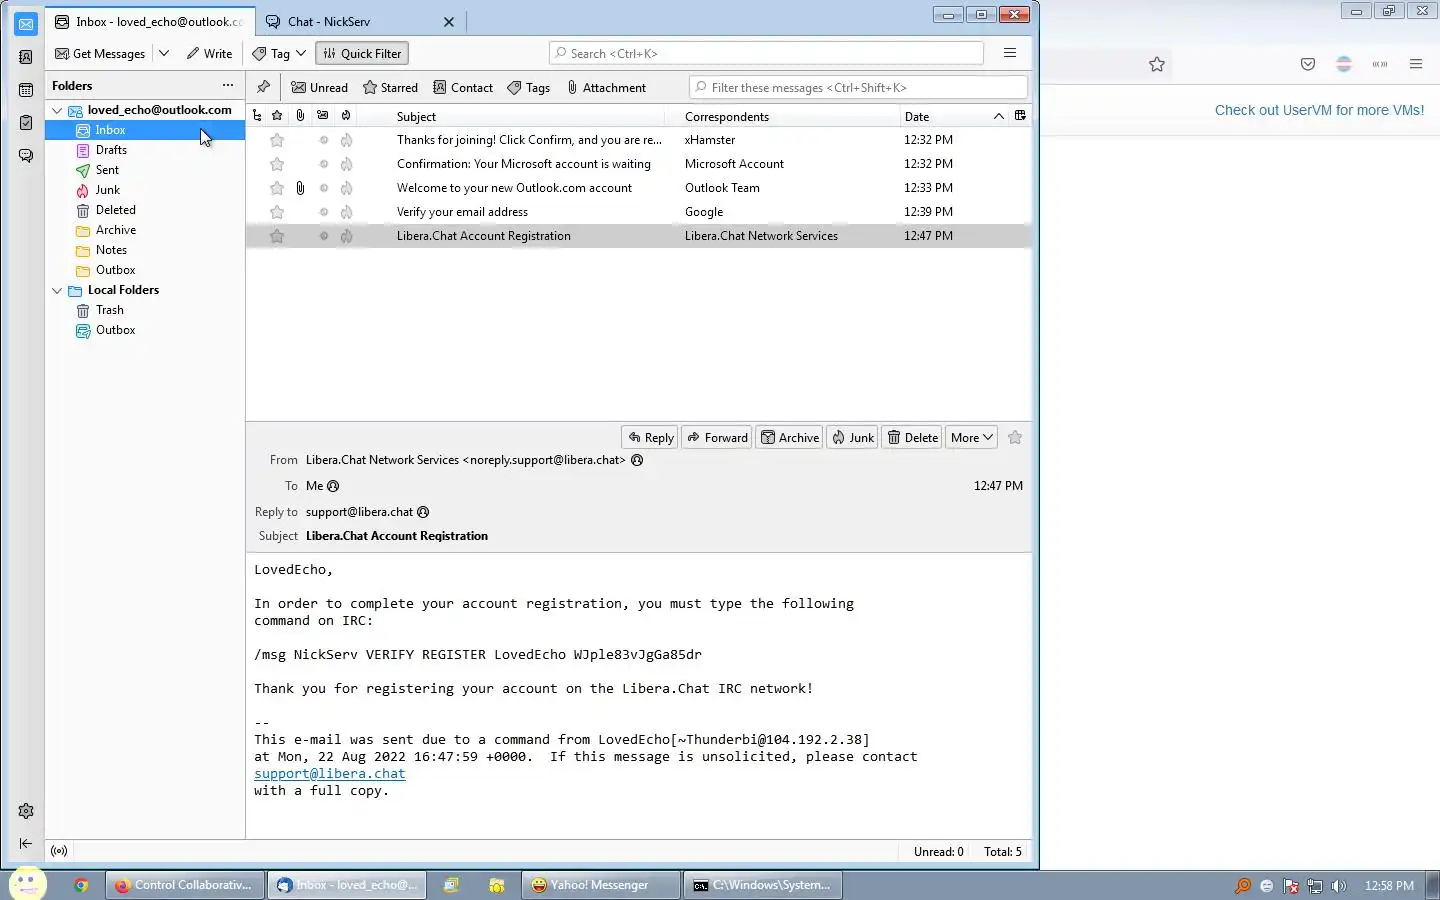Sort by the read status column header

(x=323, y=116)
